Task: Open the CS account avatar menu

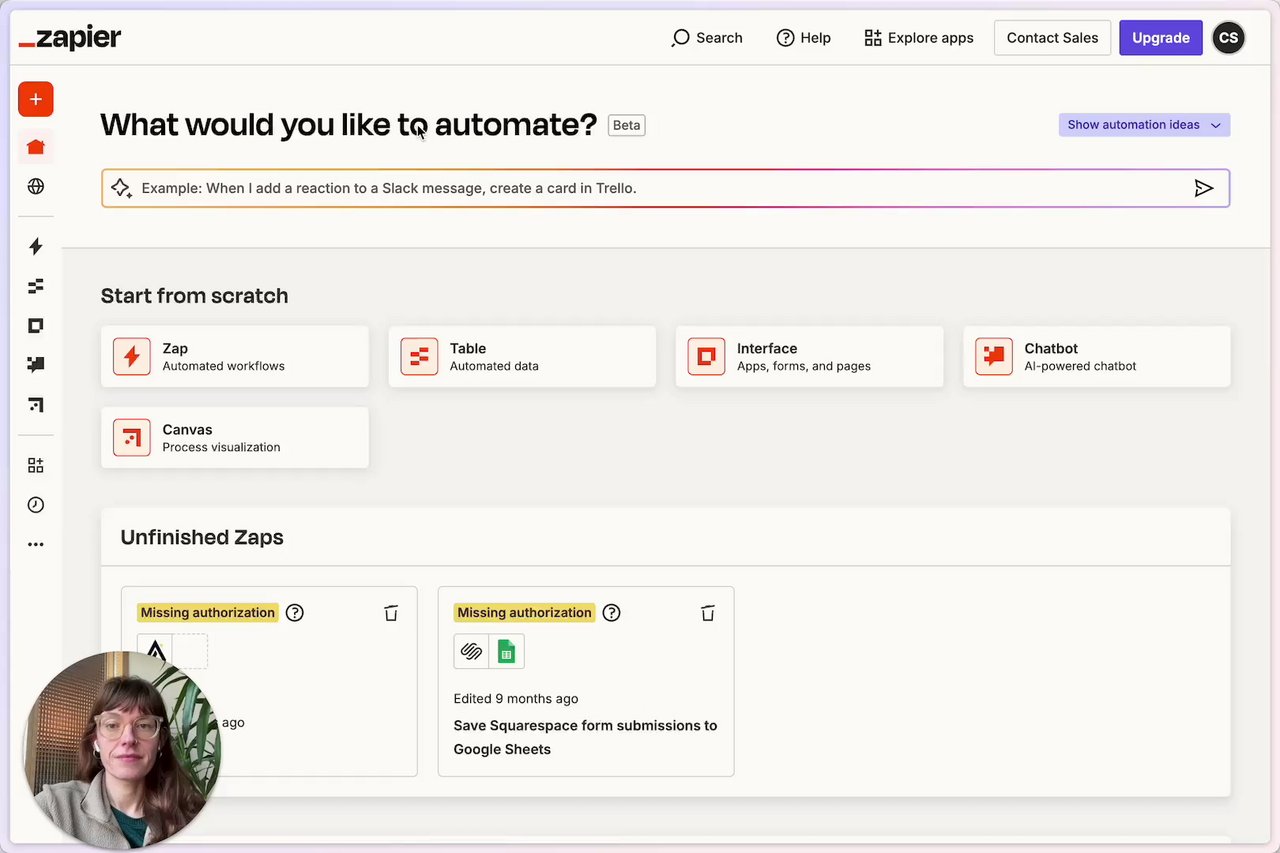Action: pos(1228,38)
